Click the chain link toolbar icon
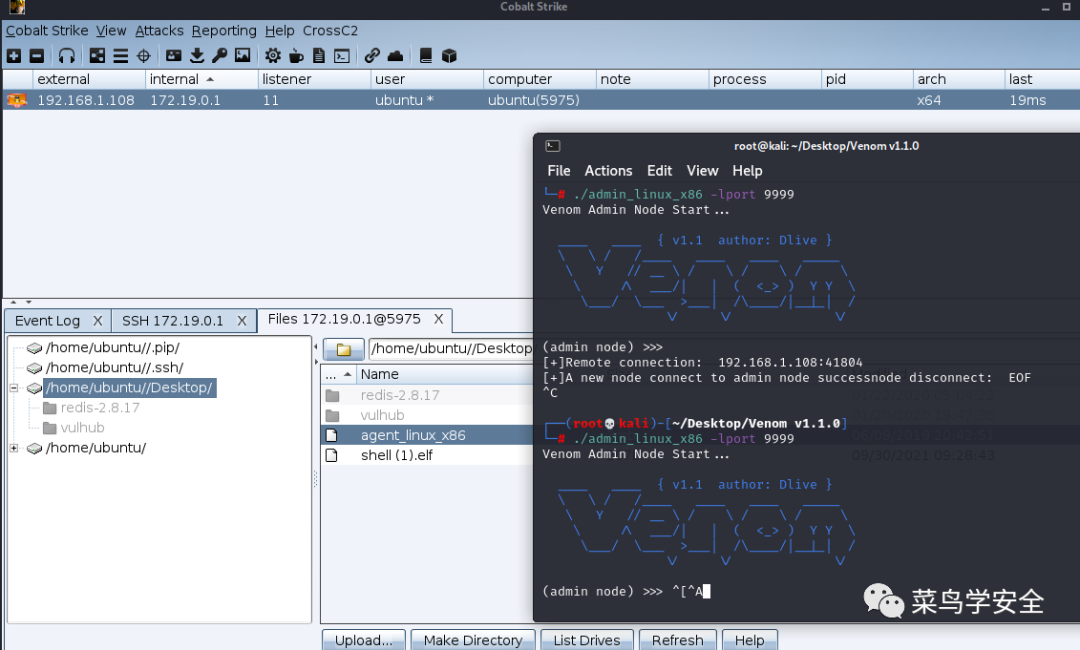1080x650 pixels. 372,56
